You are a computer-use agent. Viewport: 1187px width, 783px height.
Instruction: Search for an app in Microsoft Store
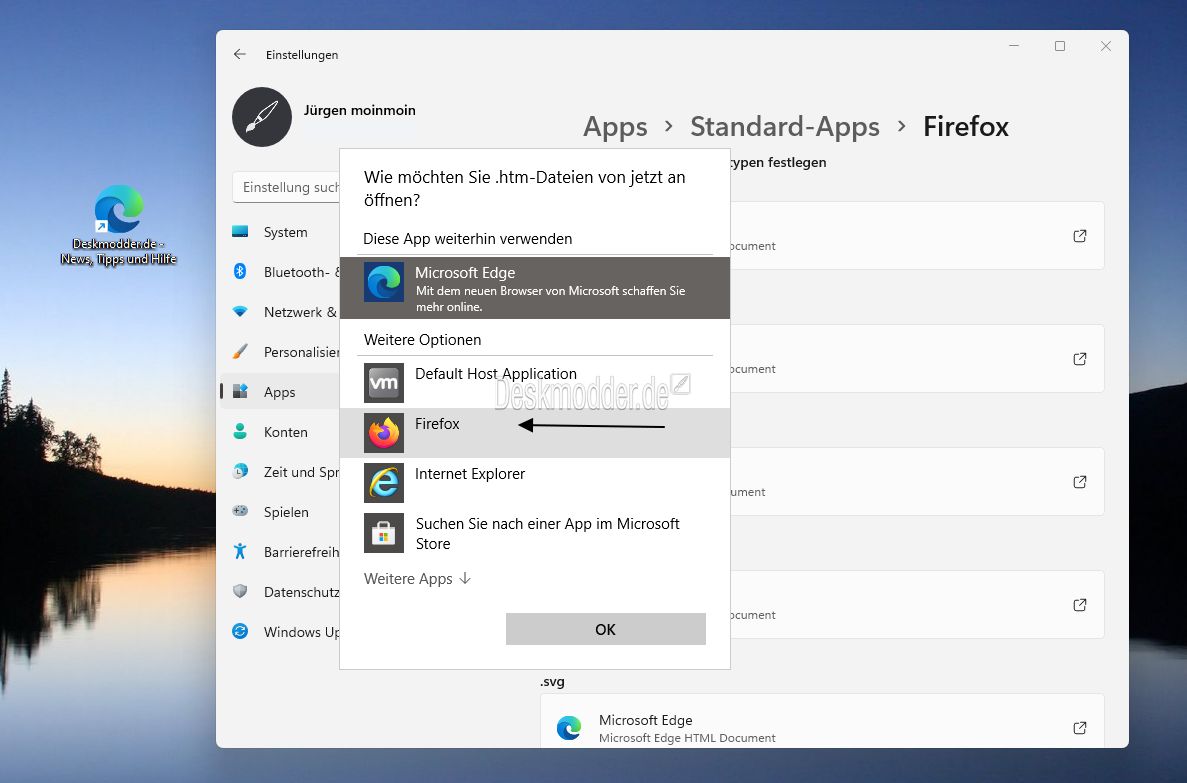534,533
